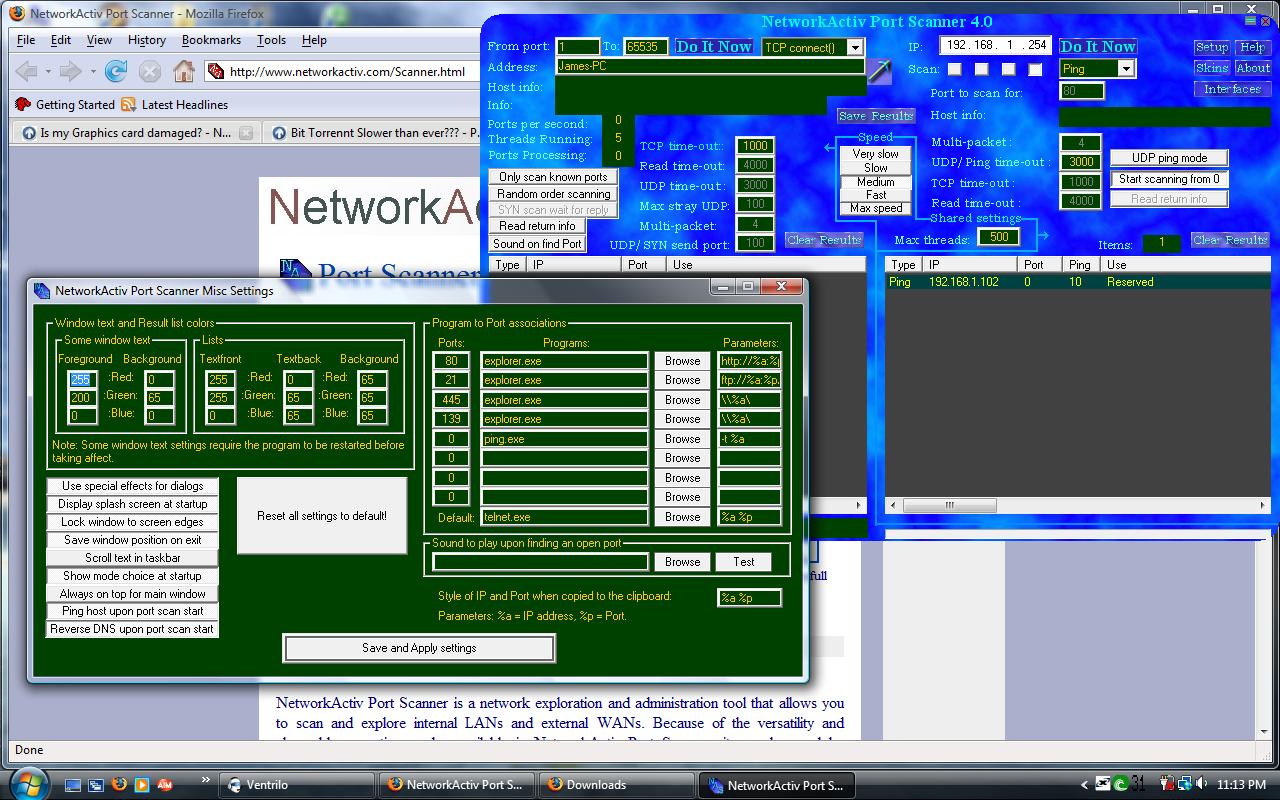The height and width of the screenshot is (800, 1280).
Task: Click Interfaces button in Port Scanner
Action: [x=1232, y=89]
